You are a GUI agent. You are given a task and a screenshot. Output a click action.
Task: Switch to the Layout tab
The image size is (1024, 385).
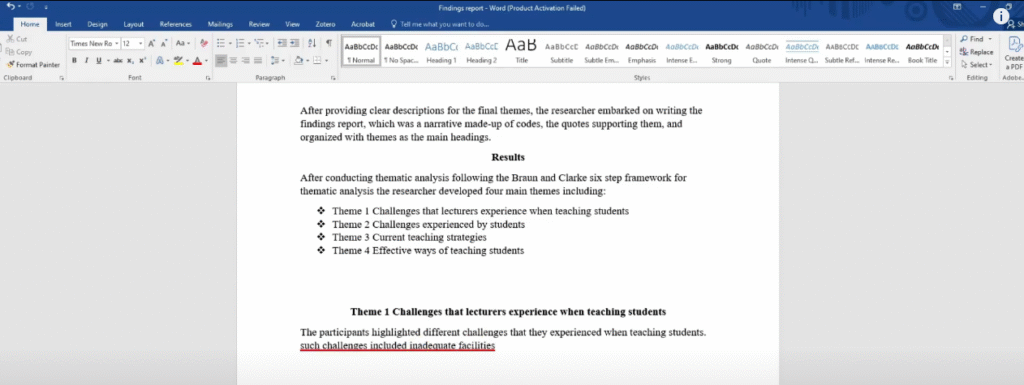coord(134,24)
